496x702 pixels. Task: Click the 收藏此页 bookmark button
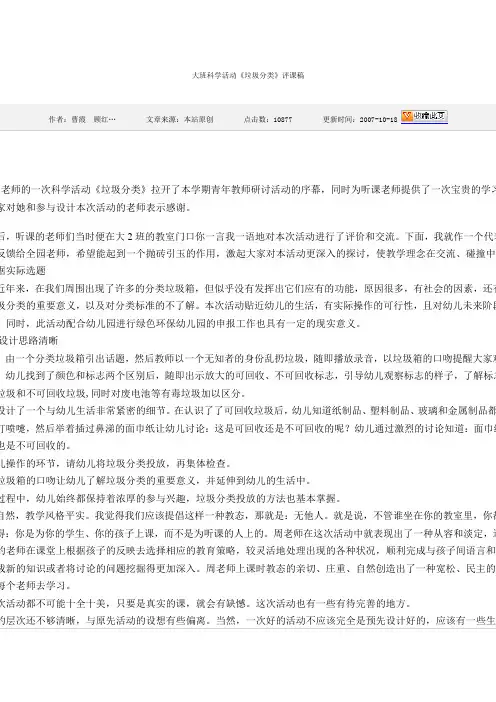pyautogui.click(x=424, y=117)
